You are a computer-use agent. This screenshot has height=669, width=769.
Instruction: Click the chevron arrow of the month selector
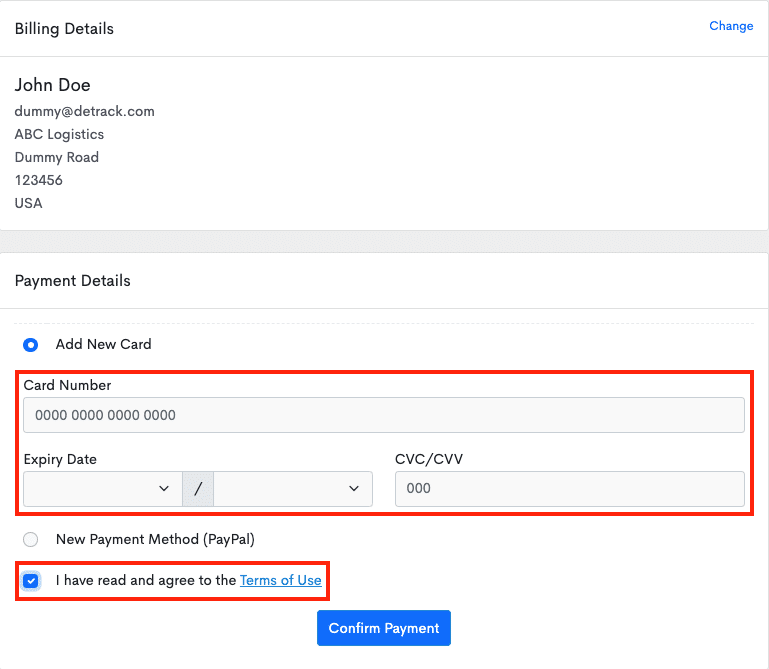point(164,489)
